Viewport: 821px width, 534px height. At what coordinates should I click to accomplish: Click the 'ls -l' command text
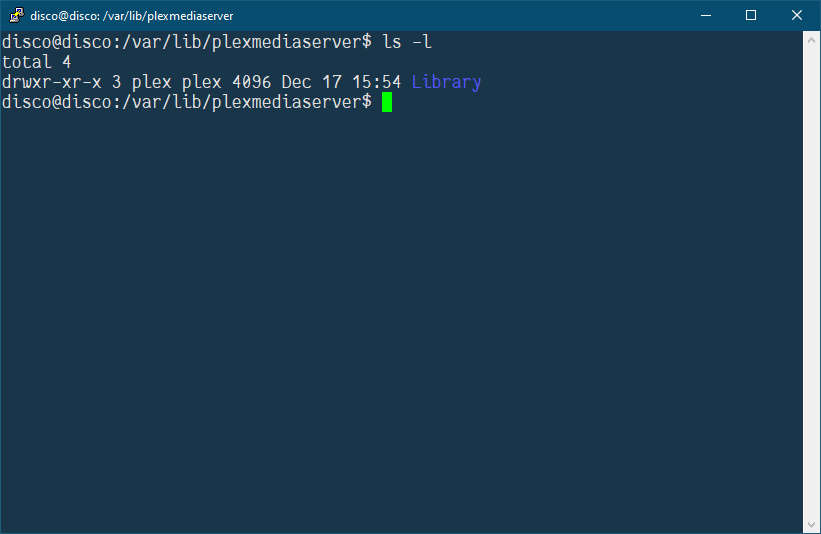pos(407,42)
